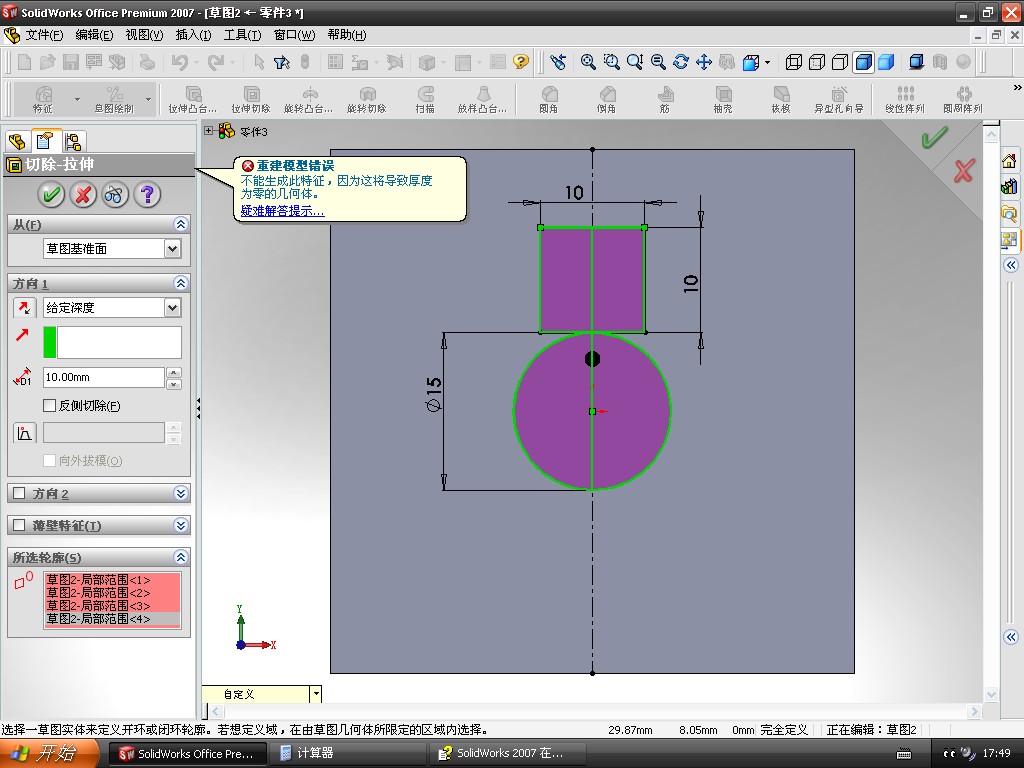Viewport: 1024px width, 768px height.
Task: Activate the Pan view tool
Action: coord(703,62)
